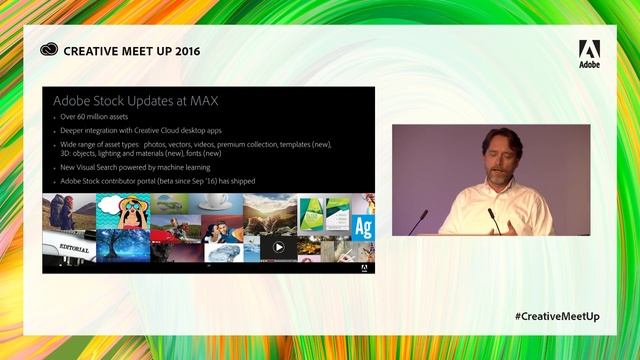This screenshot has height=360, width=640.
Task: Click 'Deeper integration with Creative Cloud desktop apps'
Action: (x=141, y=131)
